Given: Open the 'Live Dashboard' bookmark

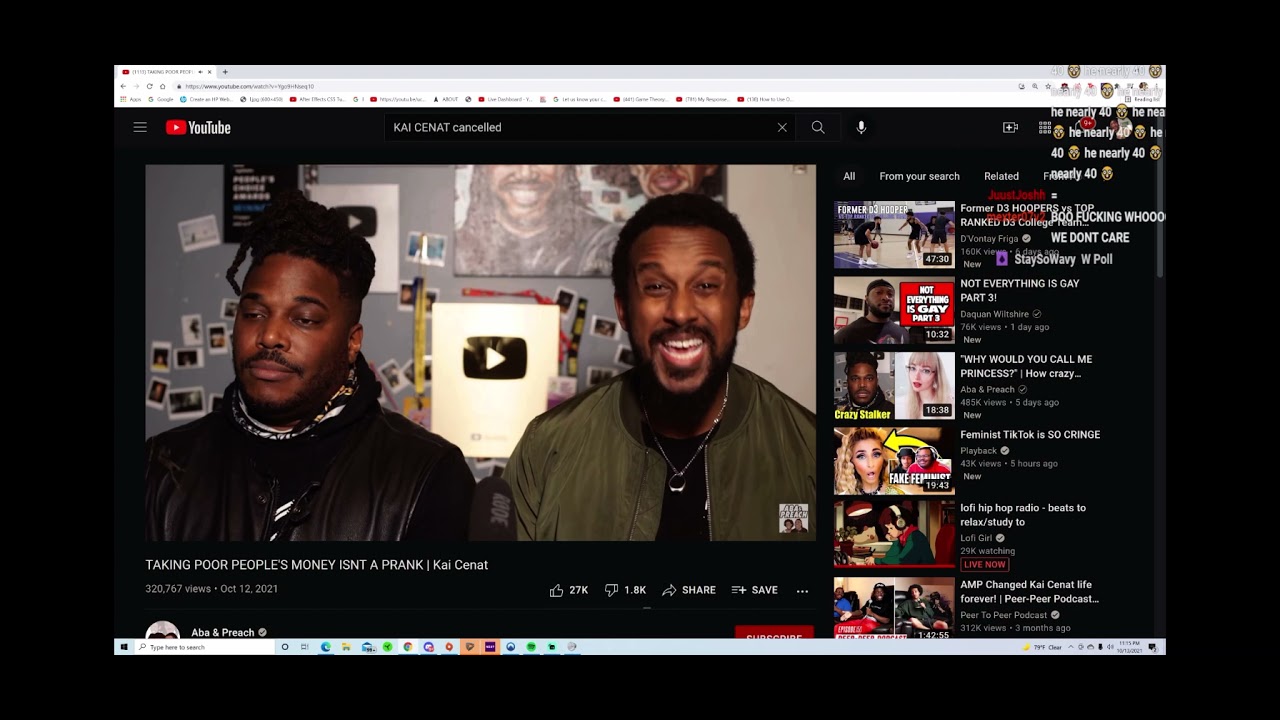Looking at the screenshot, I should coord(505,99).
